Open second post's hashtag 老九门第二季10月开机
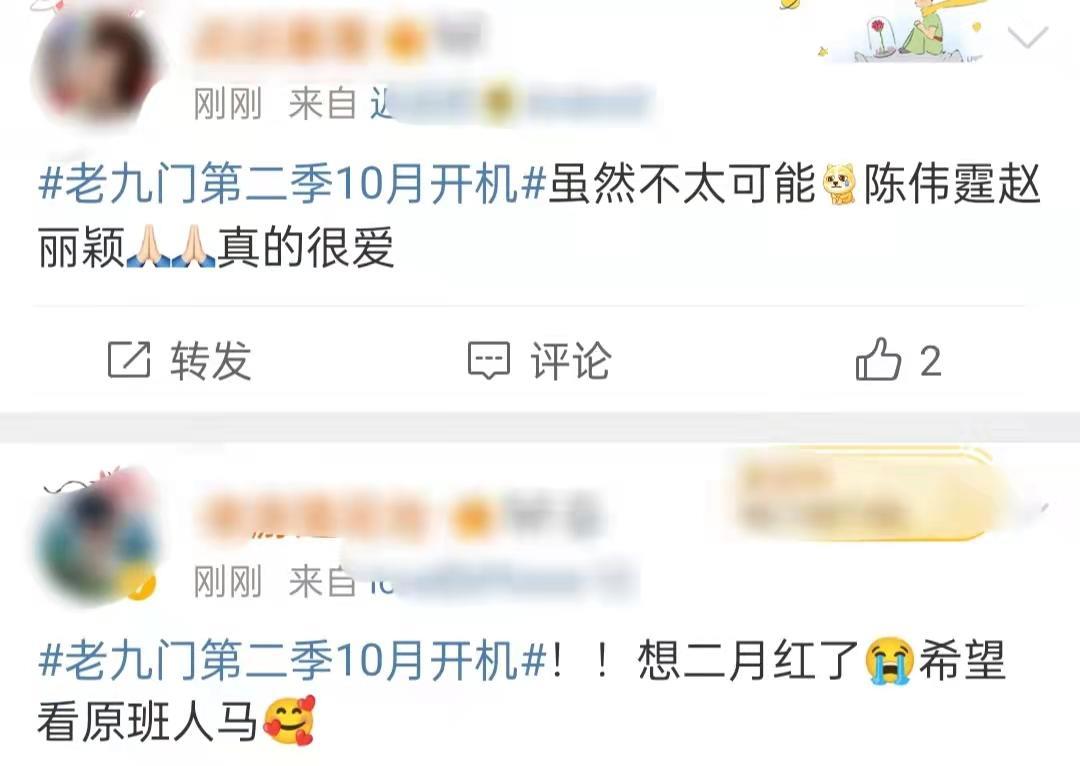 pyautogui.click(x=293, y=660)
